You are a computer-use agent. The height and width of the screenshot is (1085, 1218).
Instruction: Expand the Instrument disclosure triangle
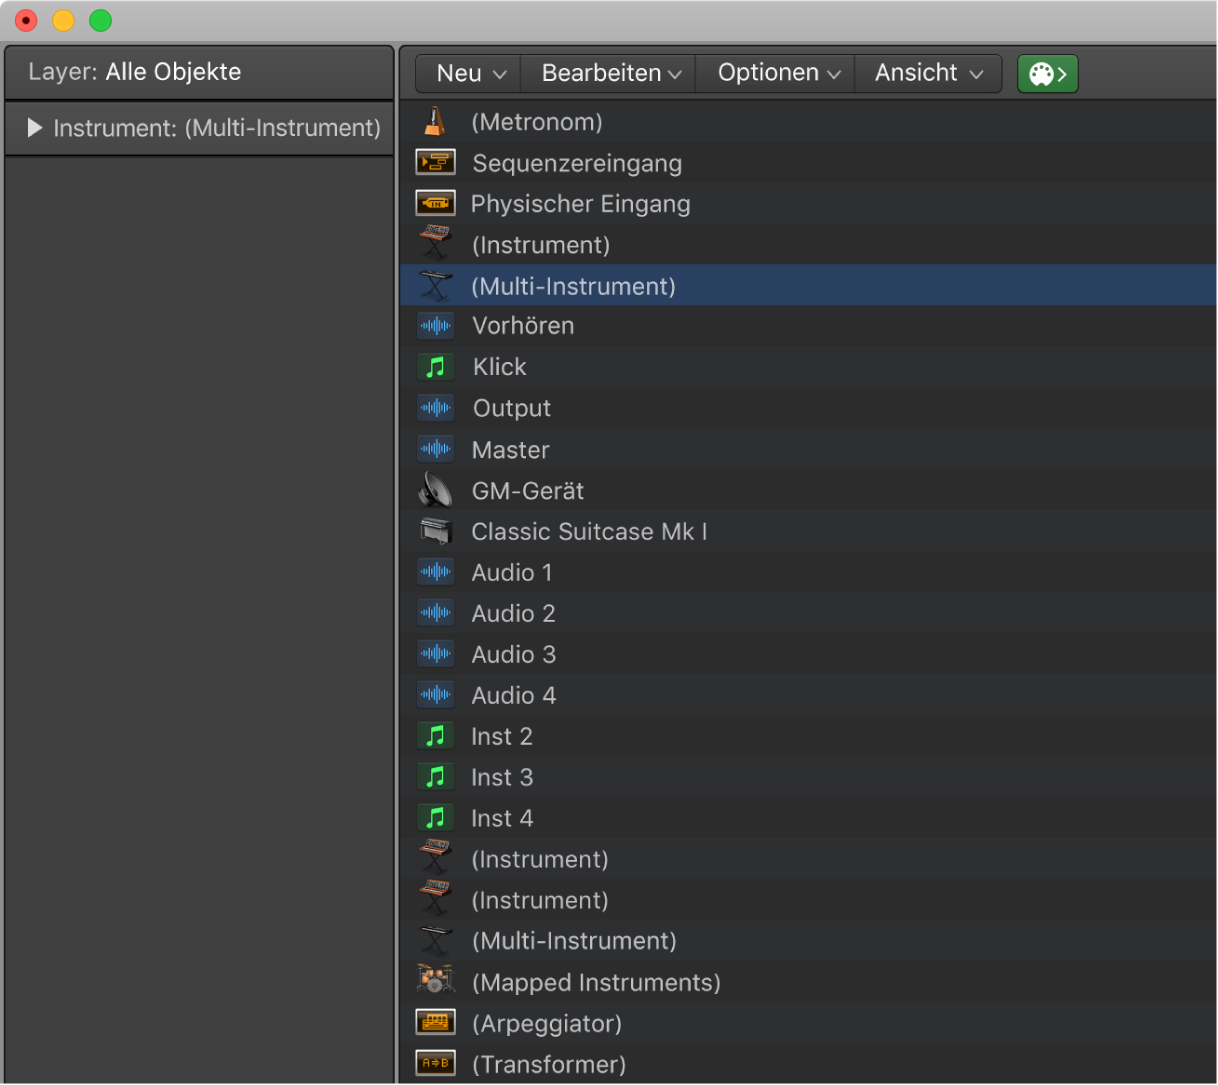[x=35, y=128]
